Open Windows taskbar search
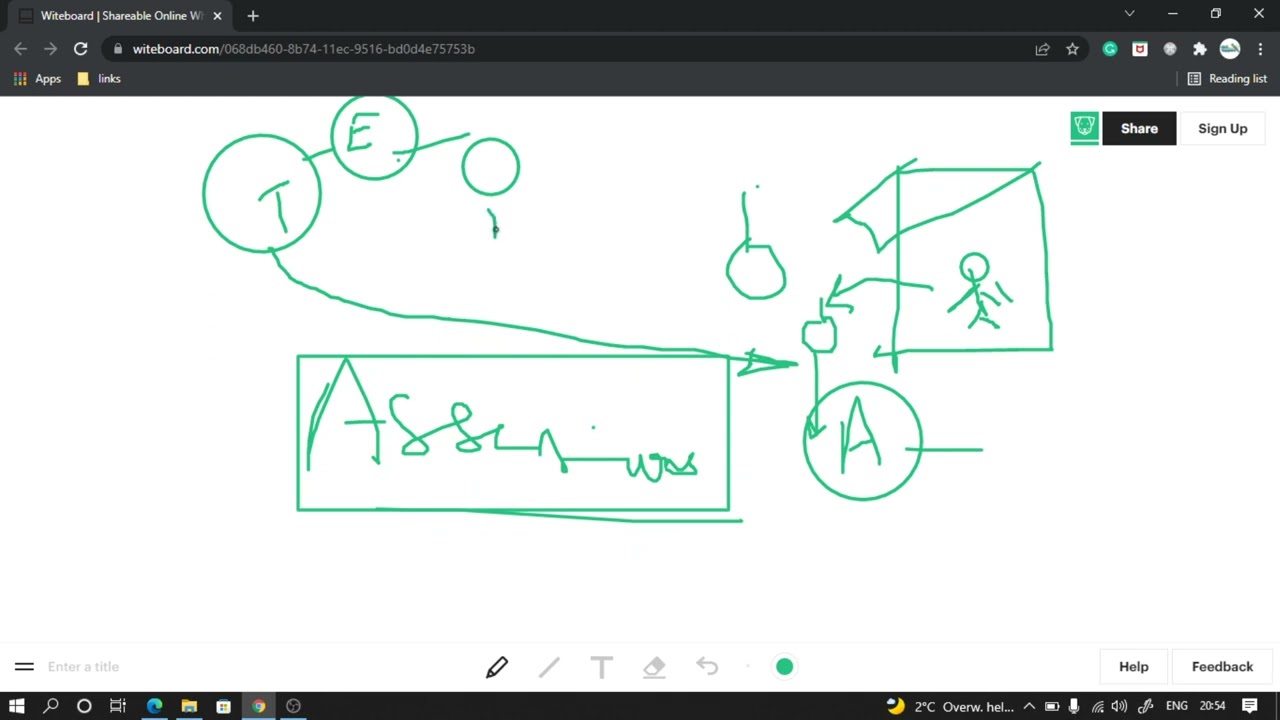This screenshot has height=720, width=1280. click(x=51, y=706)
